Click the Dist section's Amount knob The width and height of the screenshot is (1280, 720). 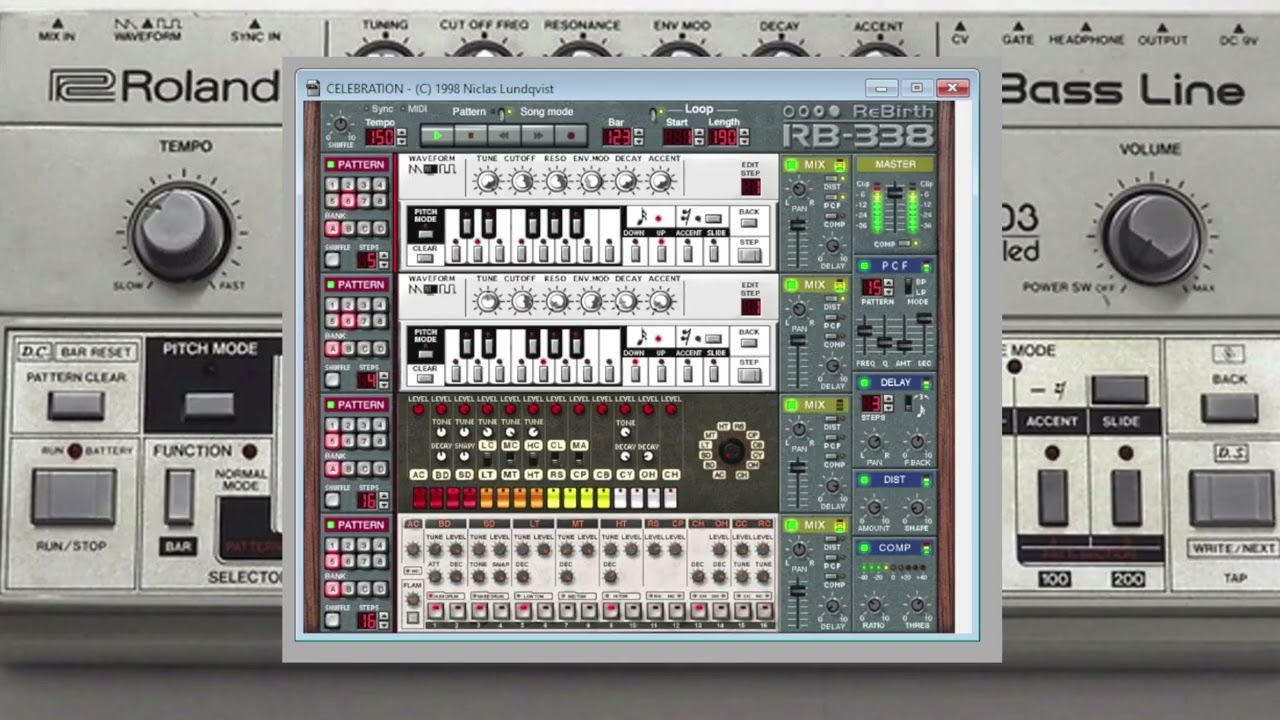[874, 507]
